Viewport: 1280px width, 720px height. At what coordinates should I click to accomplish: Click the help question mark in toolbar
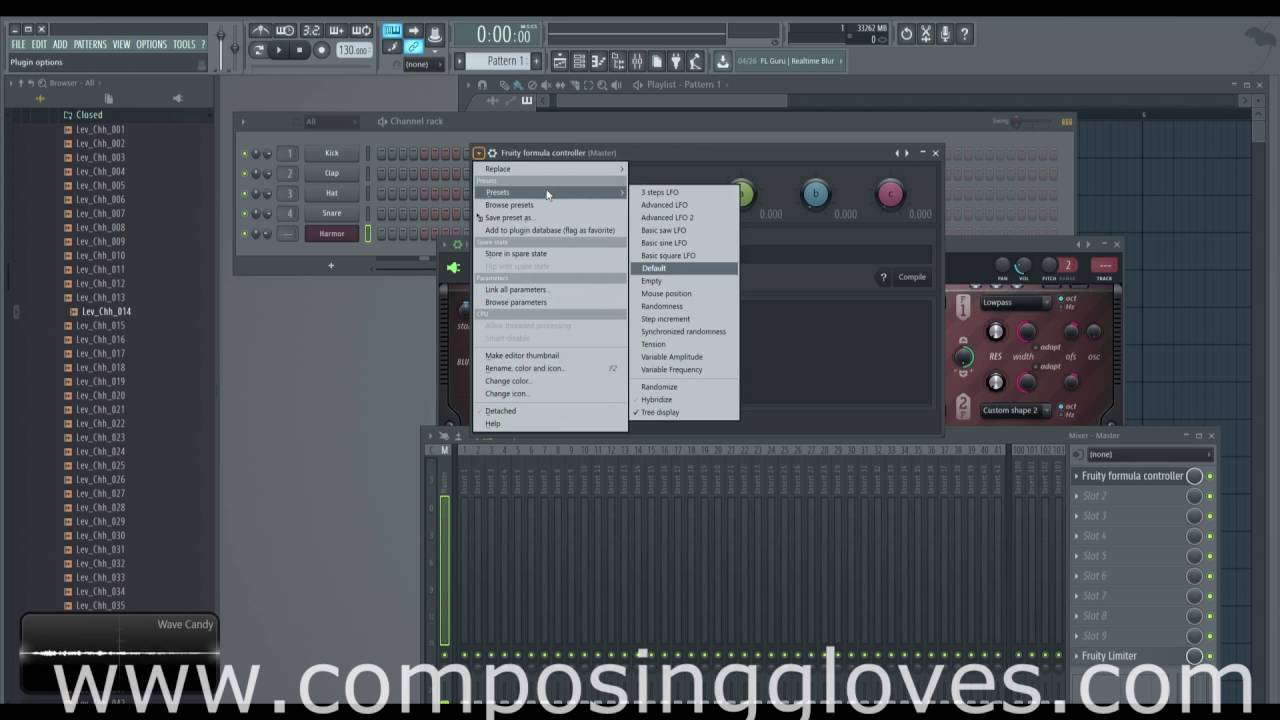coord(964,34)
